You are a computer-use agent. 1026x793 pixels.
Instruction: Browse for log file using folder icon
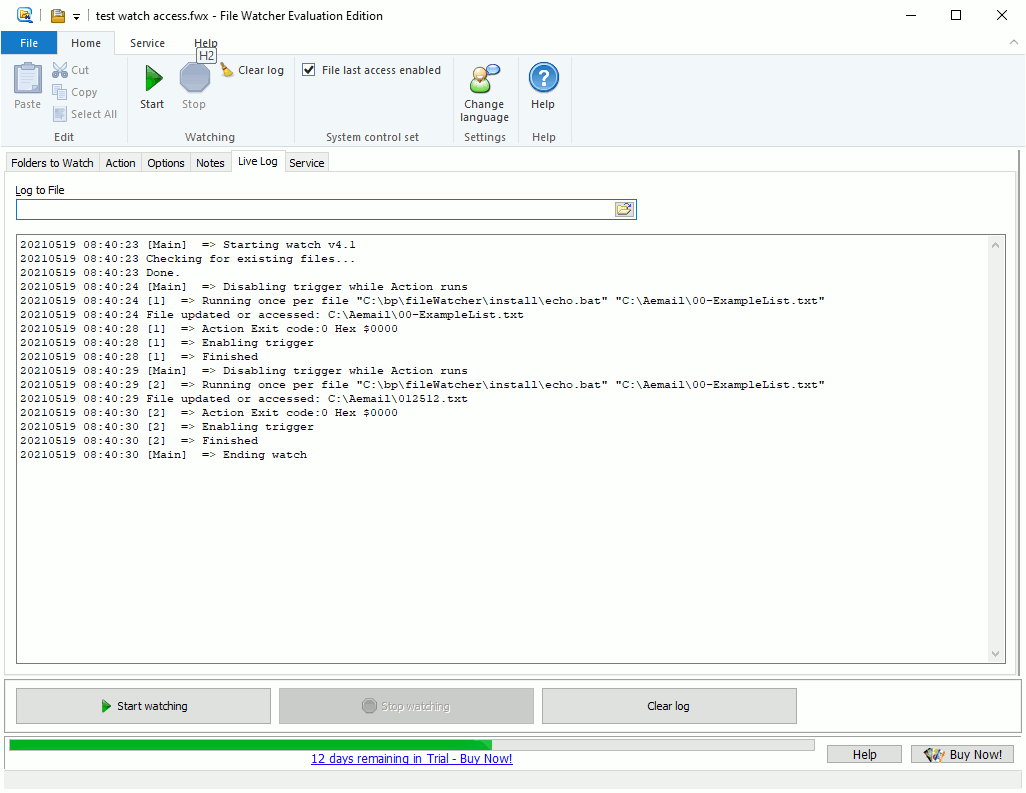624,209
